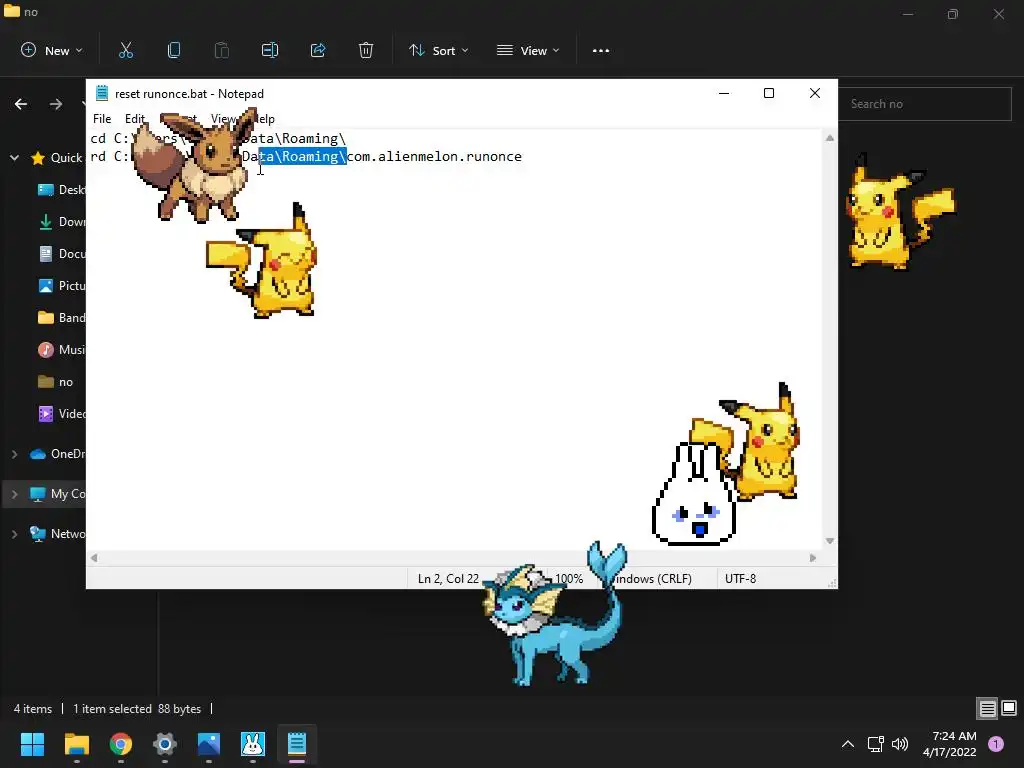Click the Ln 2, Col 22 status
The image size is (1024, 768).
448,579
